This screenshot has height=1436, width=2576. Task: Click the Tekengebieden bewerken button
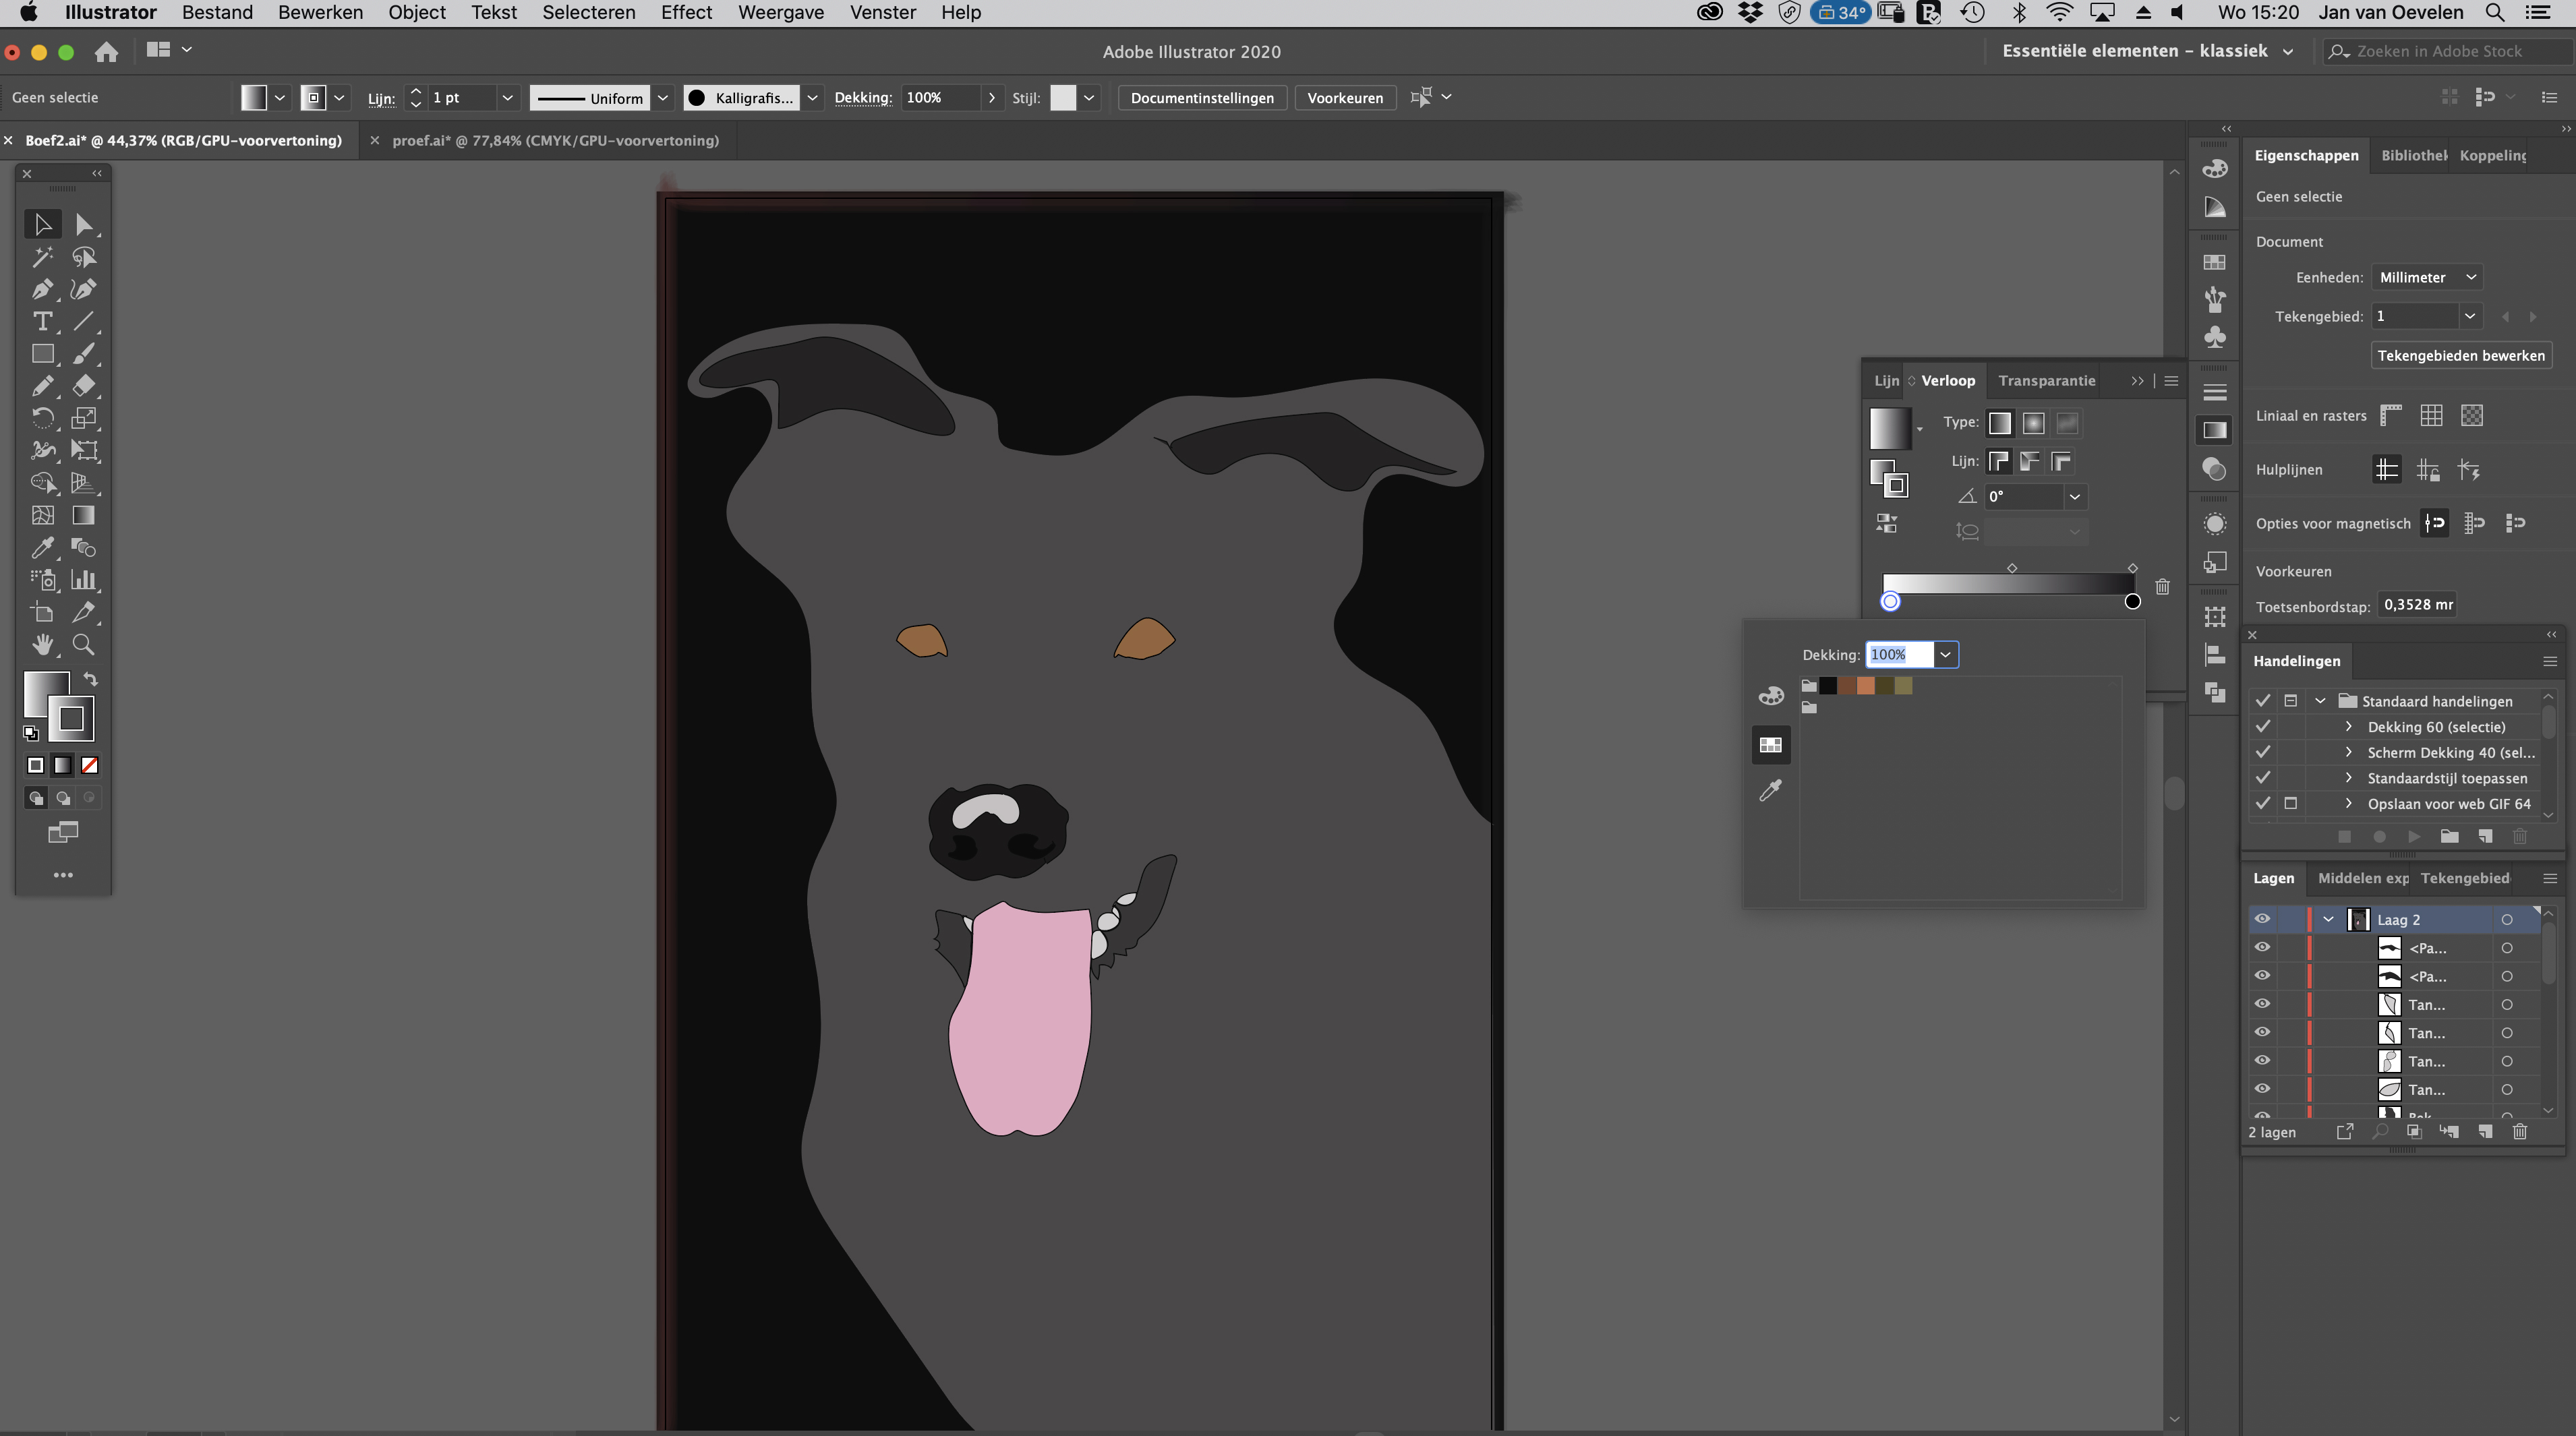click(2462, 355)
